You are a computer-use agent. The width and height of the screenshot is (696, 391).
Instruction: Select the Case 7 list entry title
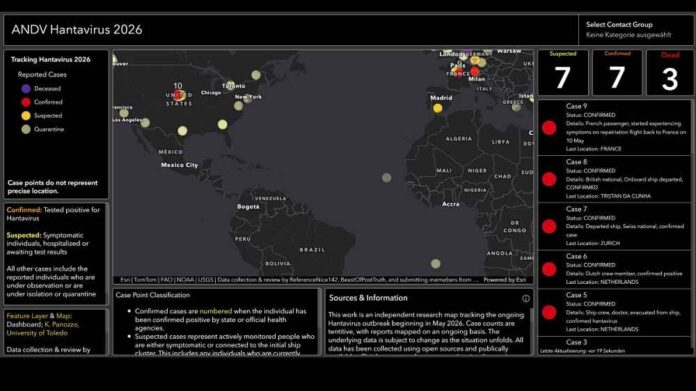[576, 209]
